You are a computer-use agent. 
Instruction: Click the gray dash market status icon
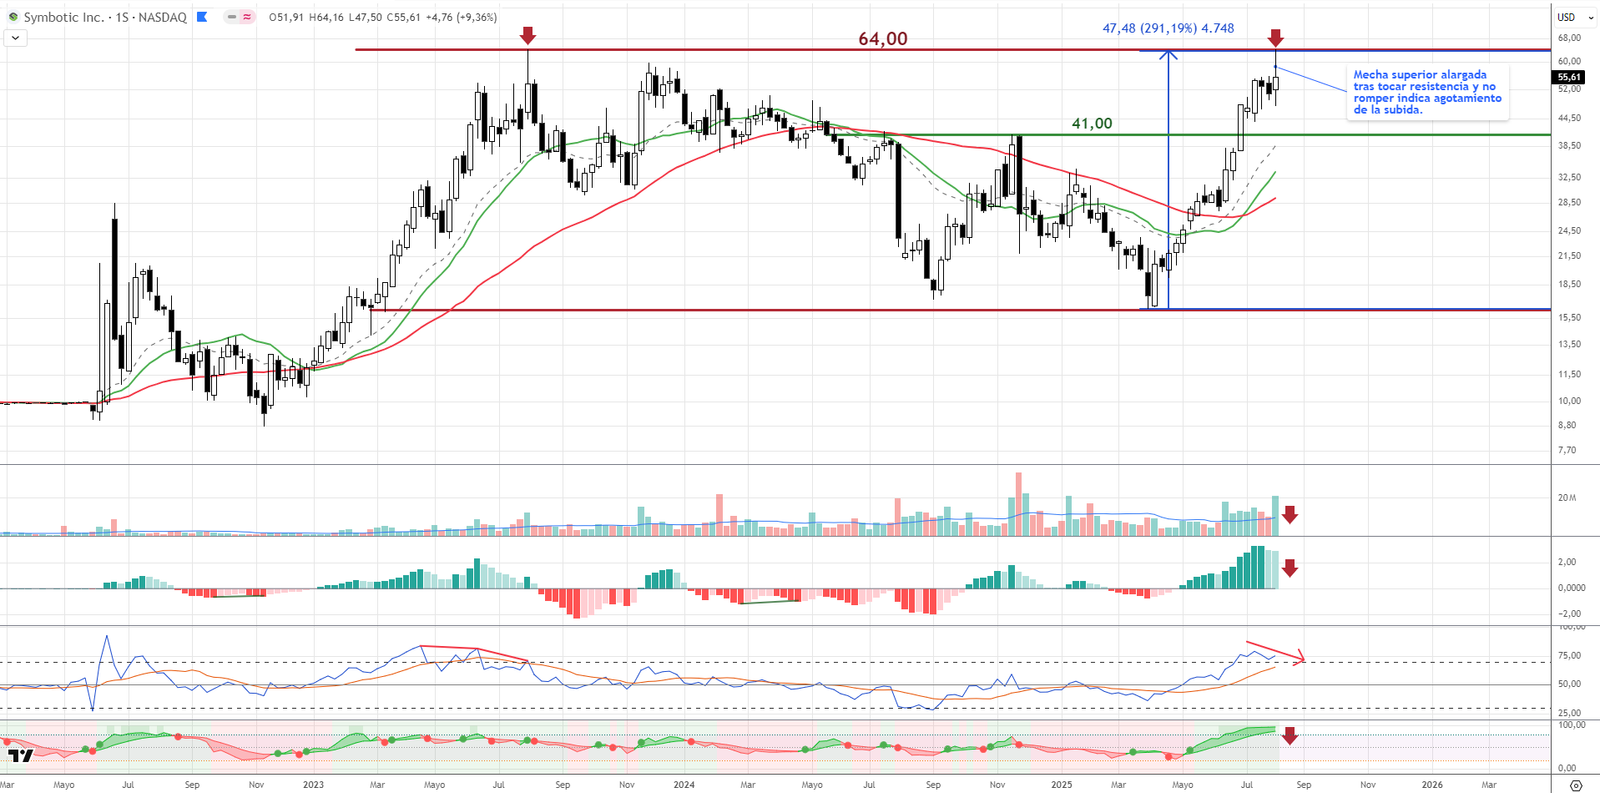(231, 17)
